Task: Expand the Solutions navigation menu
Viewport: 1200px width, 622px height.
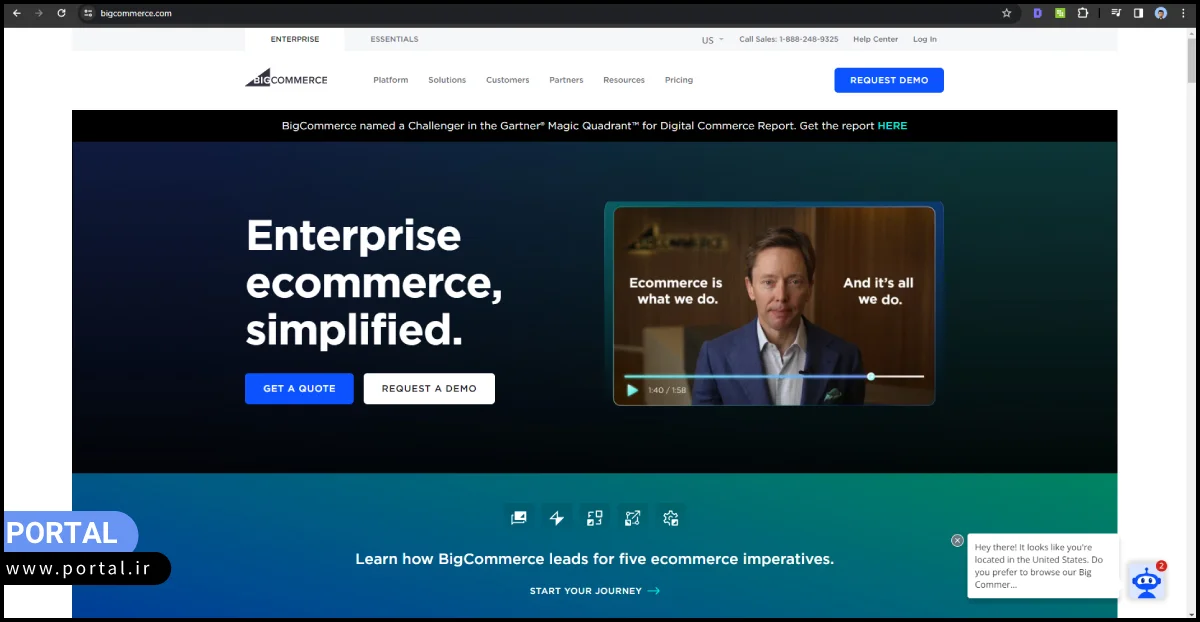Action: tap(447, 80)
